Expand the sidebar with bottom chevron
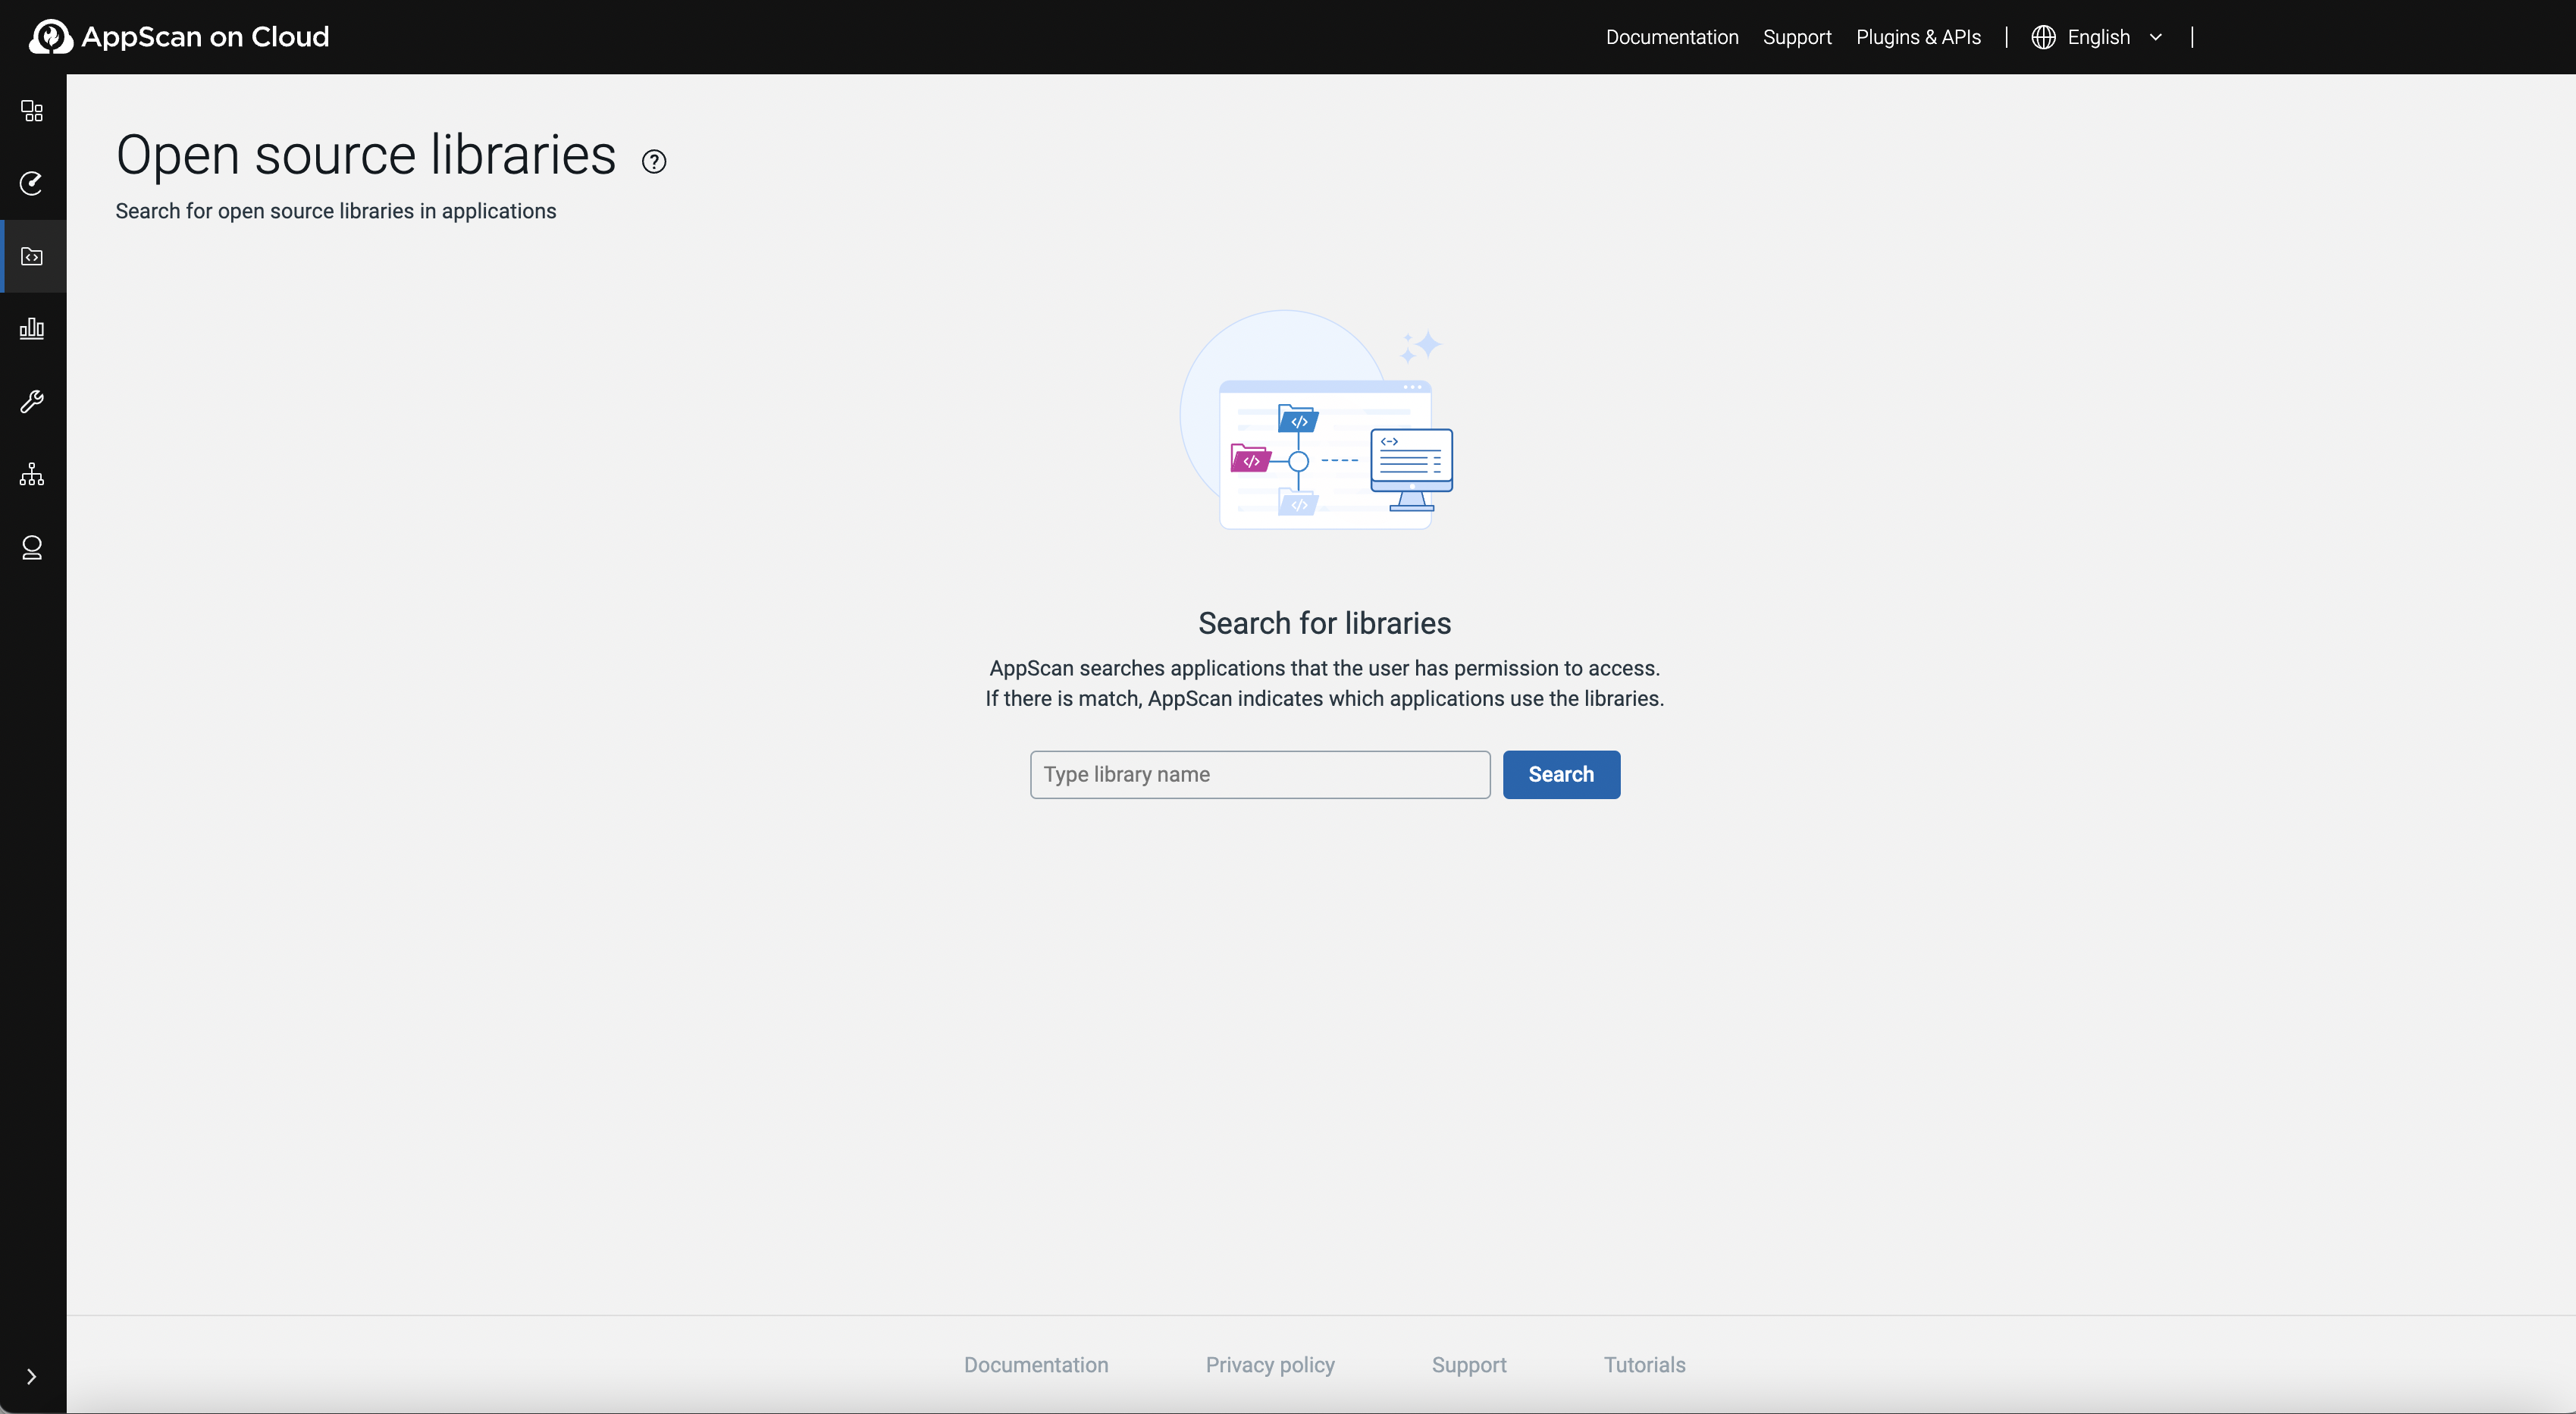Screen dimensions: 2576x1414 (x=32, y=1377)
